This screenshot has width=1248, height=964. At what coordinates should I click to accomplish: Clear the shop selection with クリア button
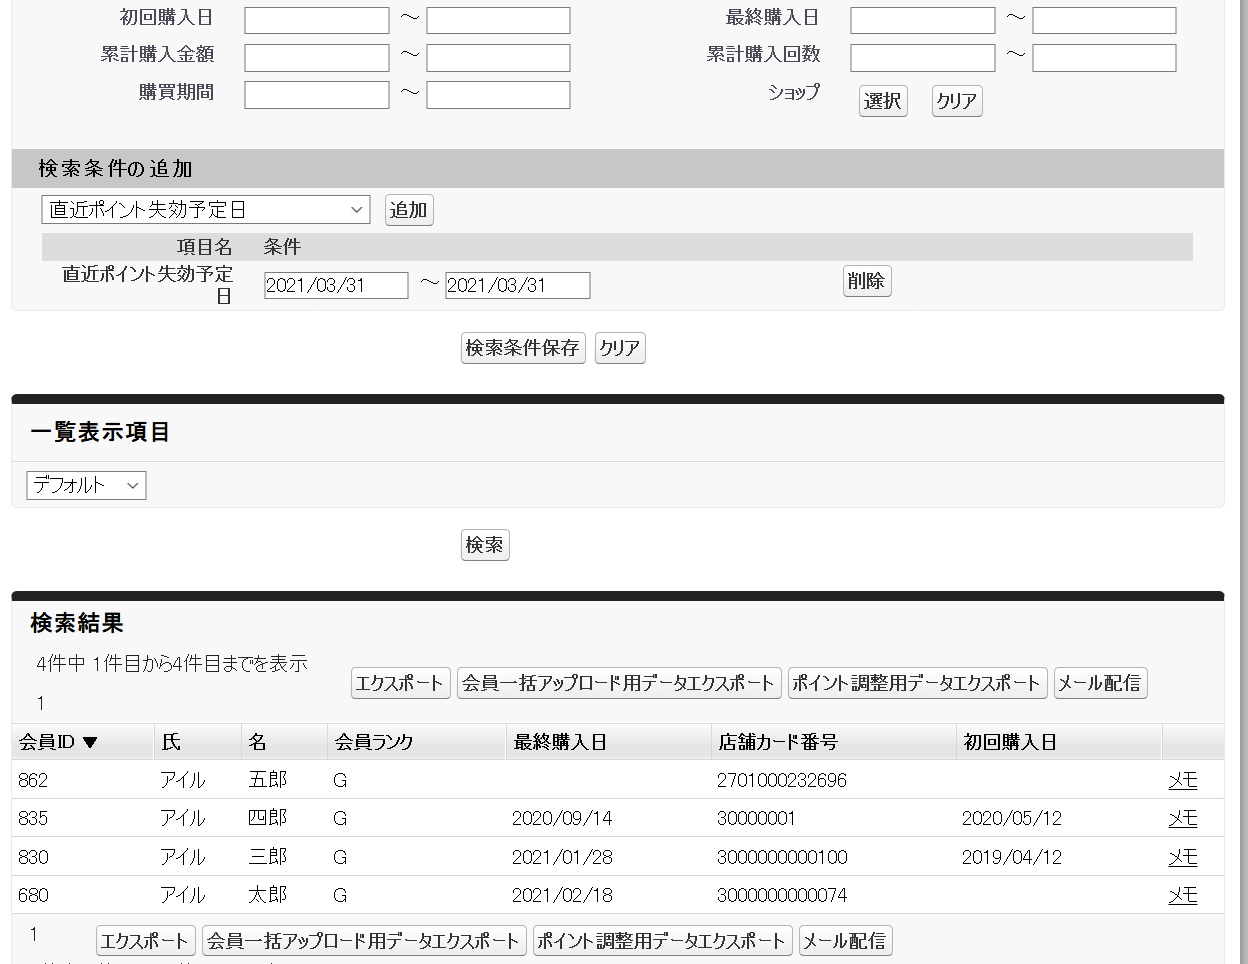[956, 101]
